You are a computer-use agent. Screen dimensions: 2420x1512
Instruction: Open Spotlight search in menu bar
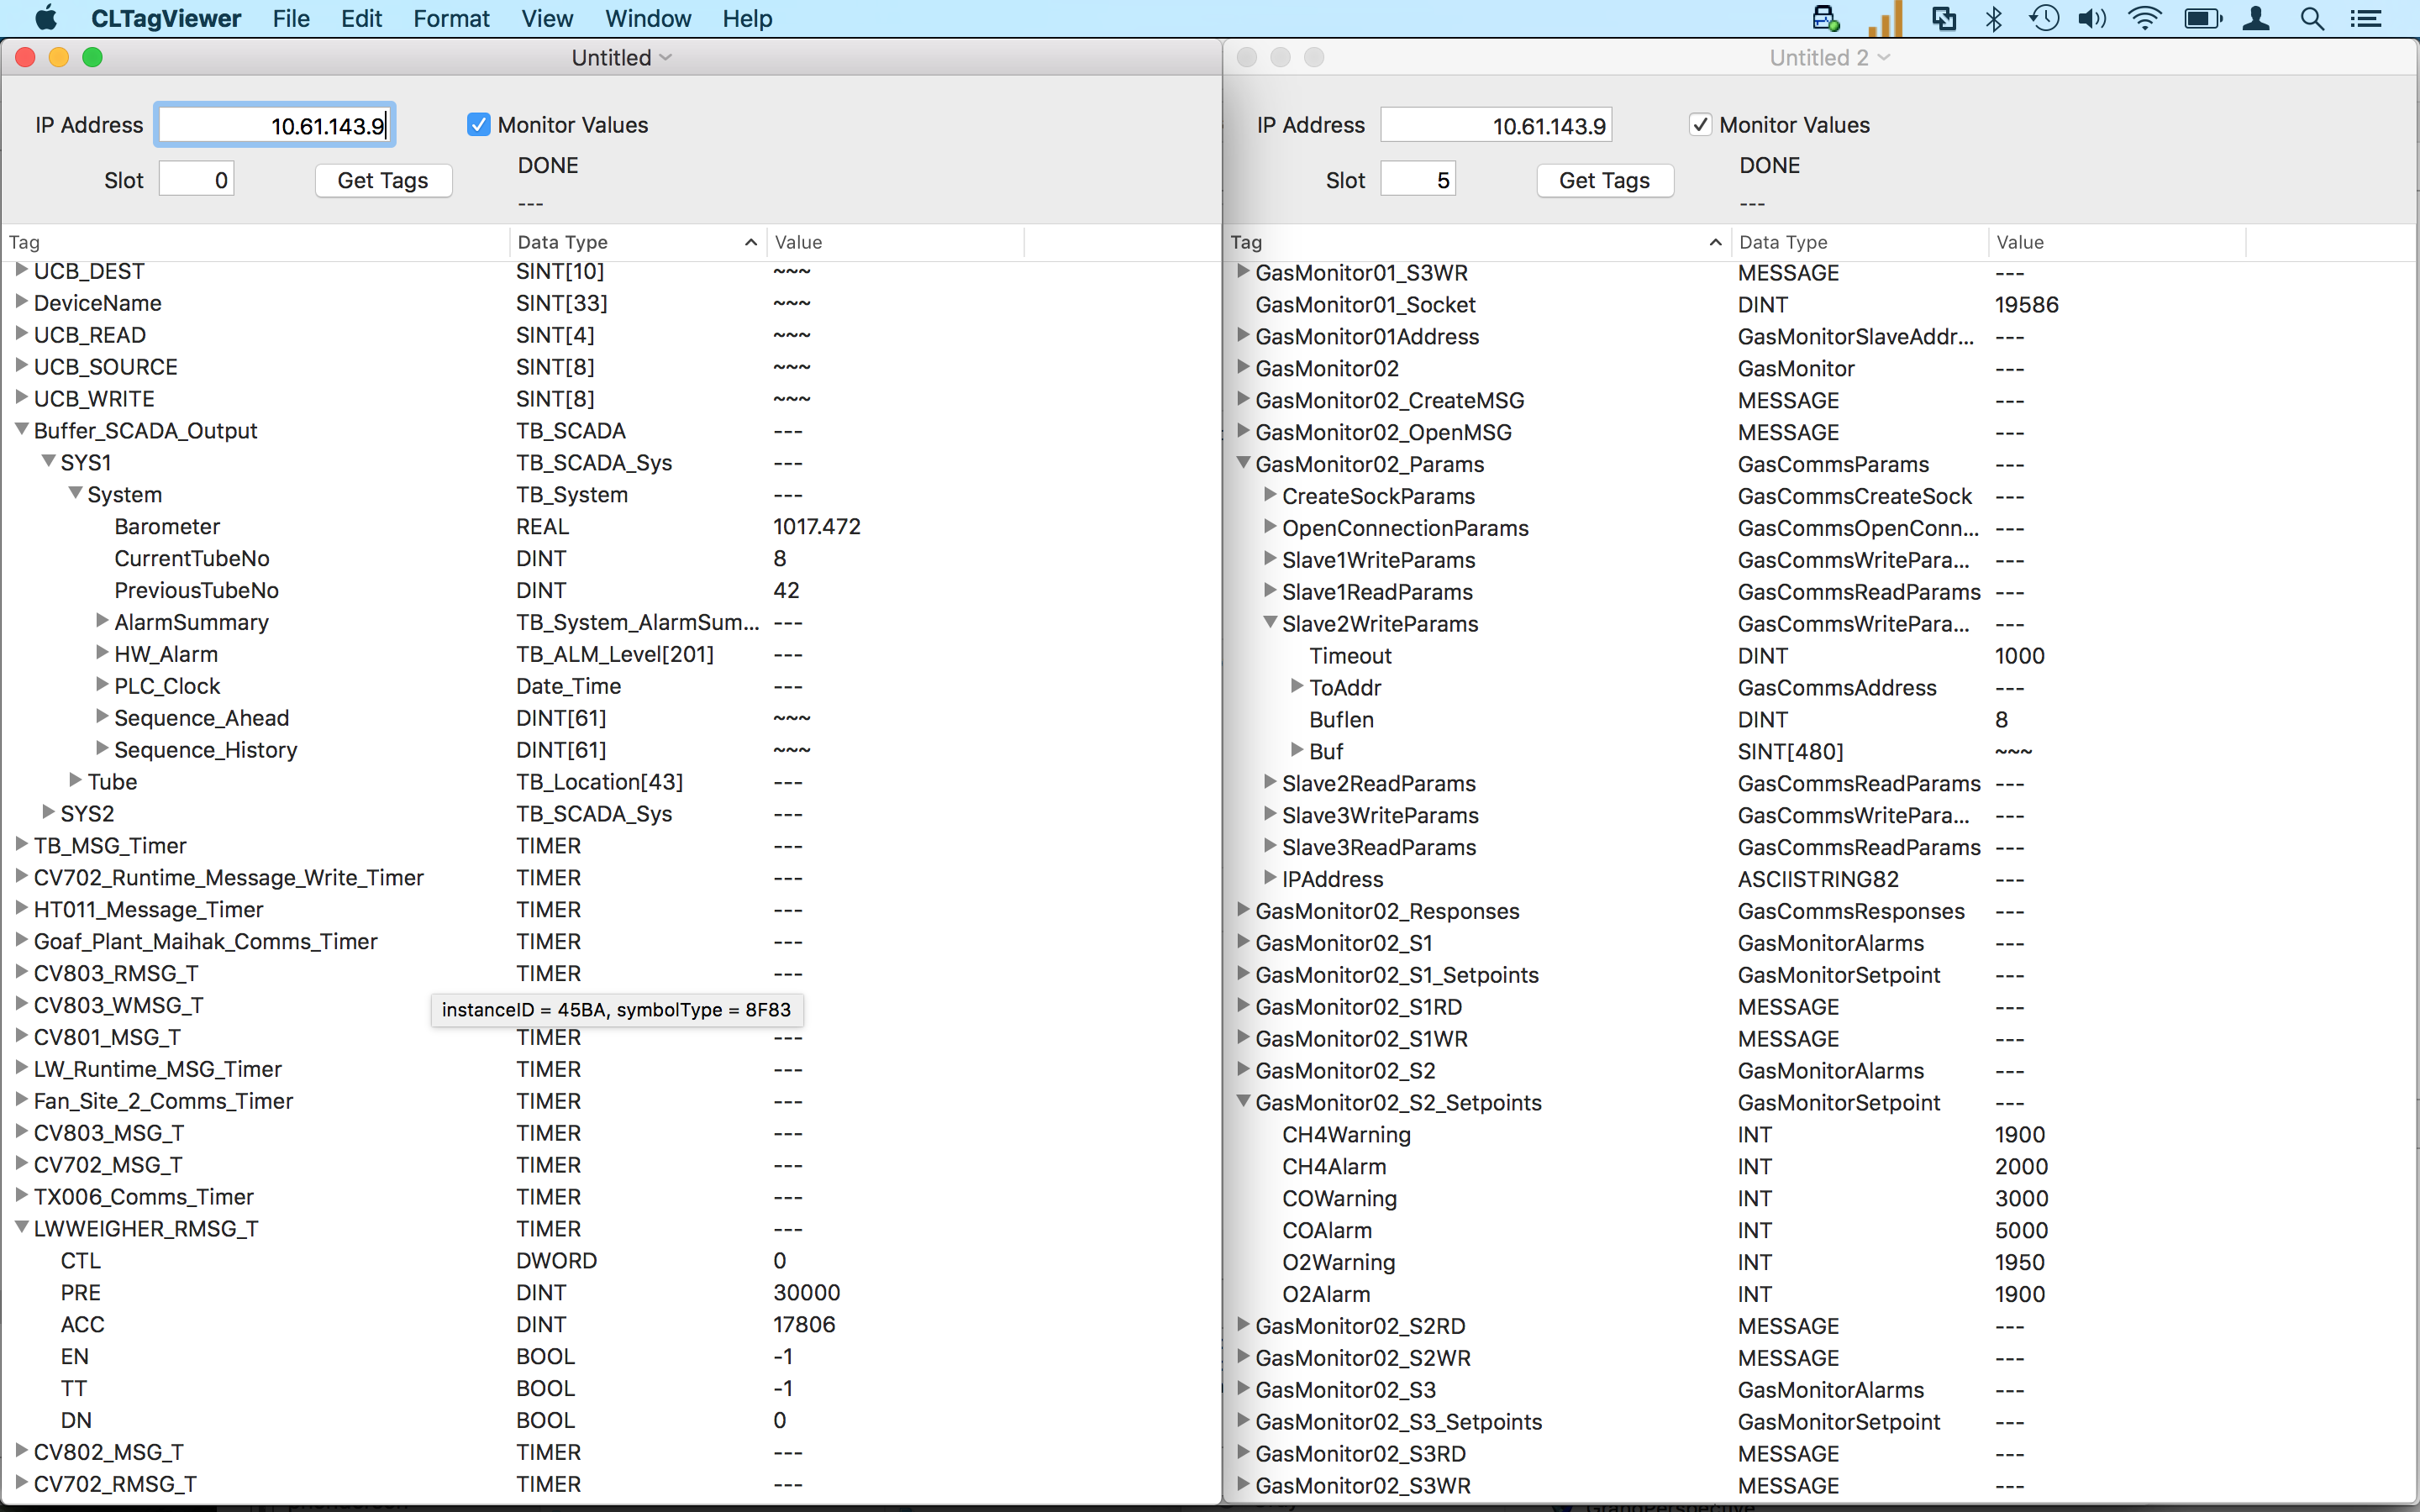coord(2311,19)
